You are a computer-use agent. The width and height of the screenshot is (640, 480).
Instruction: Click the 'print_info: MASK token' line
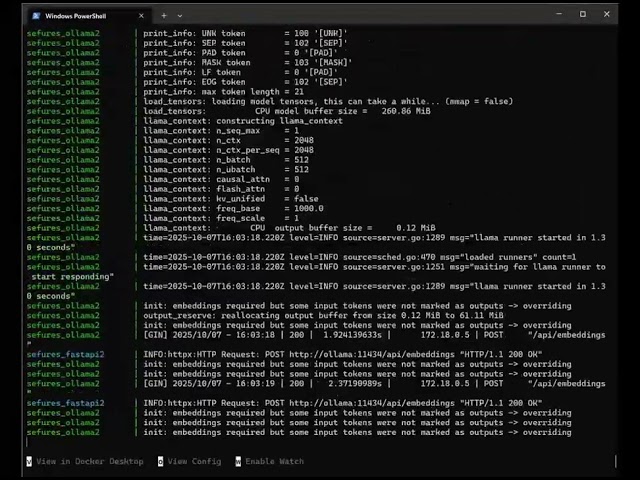coord(247,62)
